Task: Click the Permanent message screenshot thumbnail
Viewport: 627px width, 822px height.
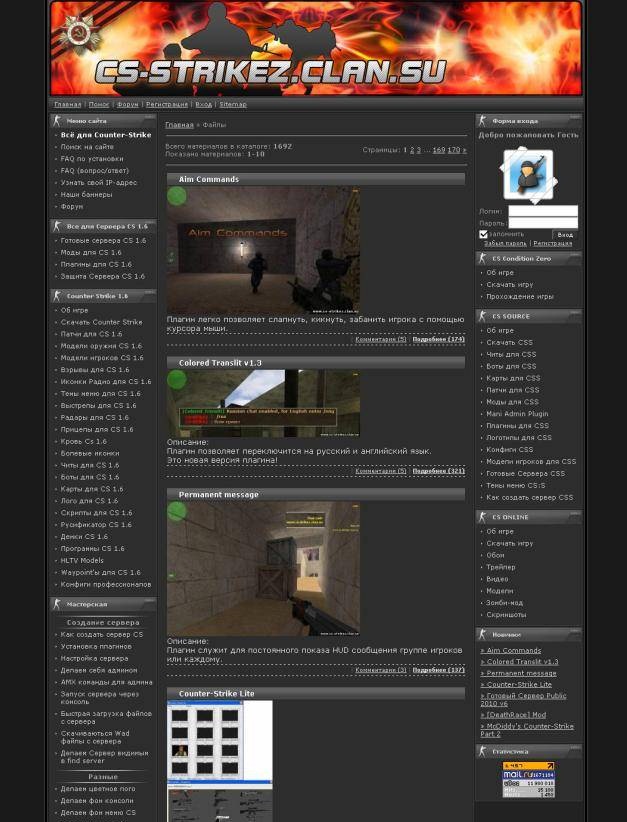Action: [263, 569]
